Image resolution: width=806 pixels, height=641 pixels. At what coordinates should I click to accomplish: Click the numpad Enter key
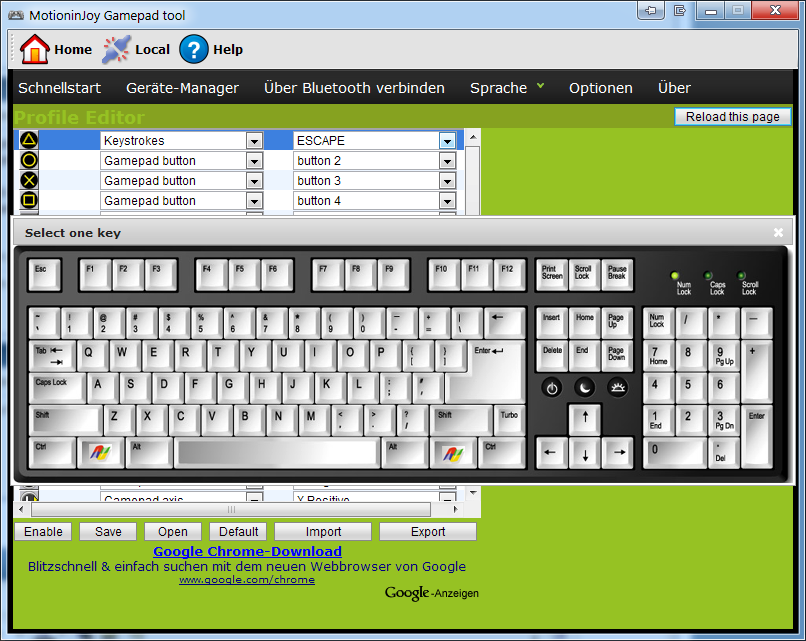tap(757, 437)
